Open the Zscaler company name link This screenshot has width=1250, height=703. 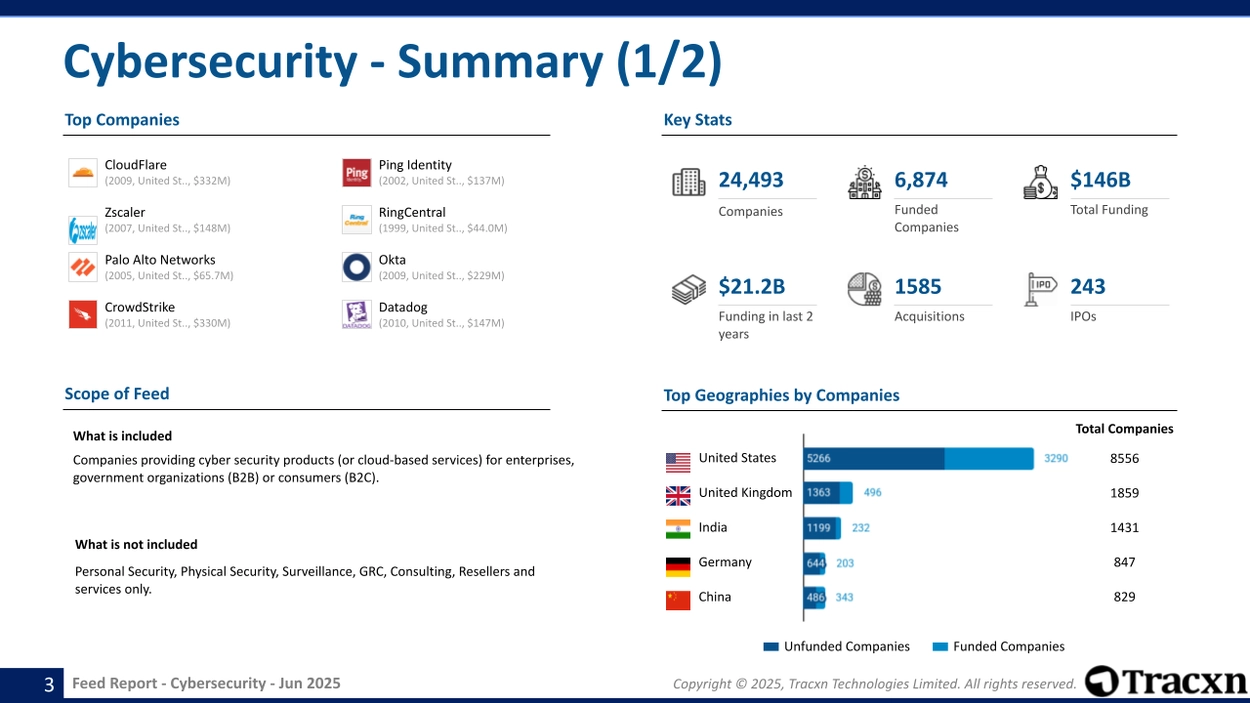tap(125, 212)
